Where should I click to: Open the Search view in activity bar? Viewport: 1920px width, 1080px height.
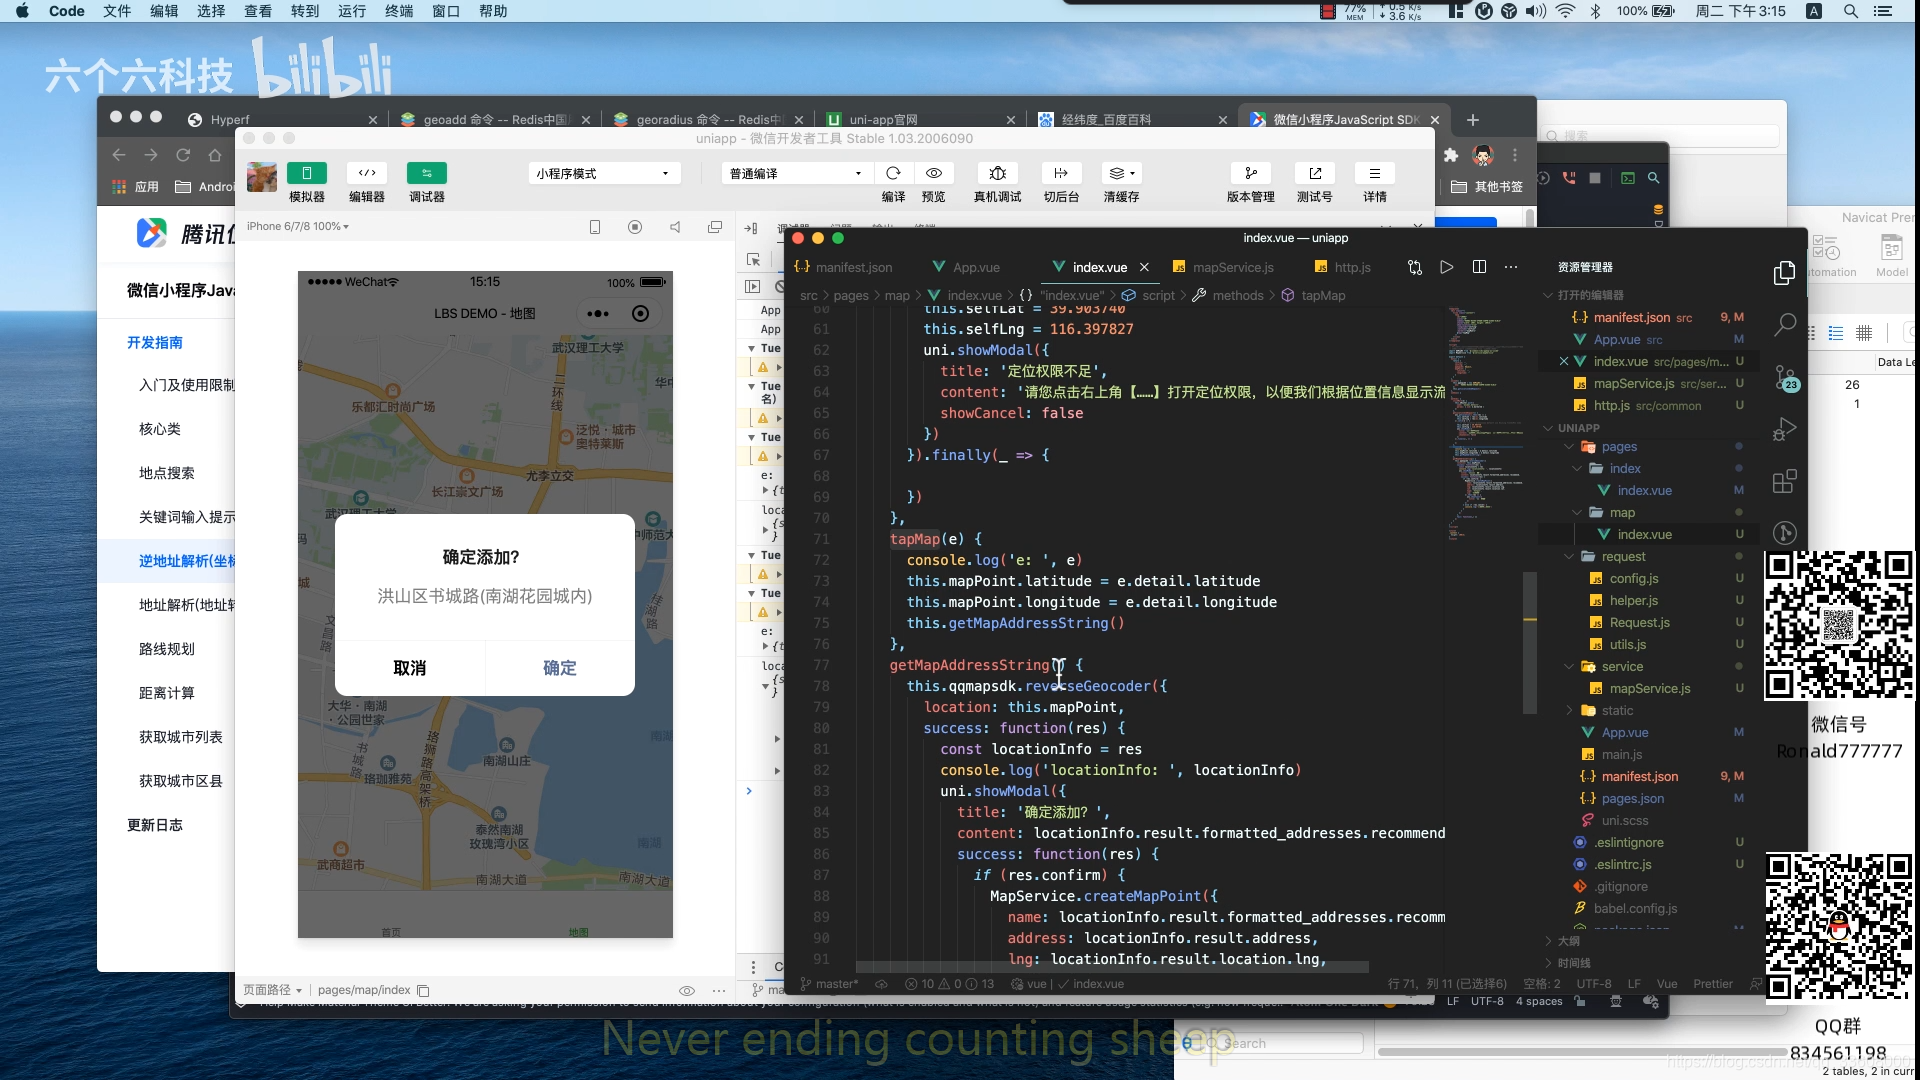[1785, 324]
